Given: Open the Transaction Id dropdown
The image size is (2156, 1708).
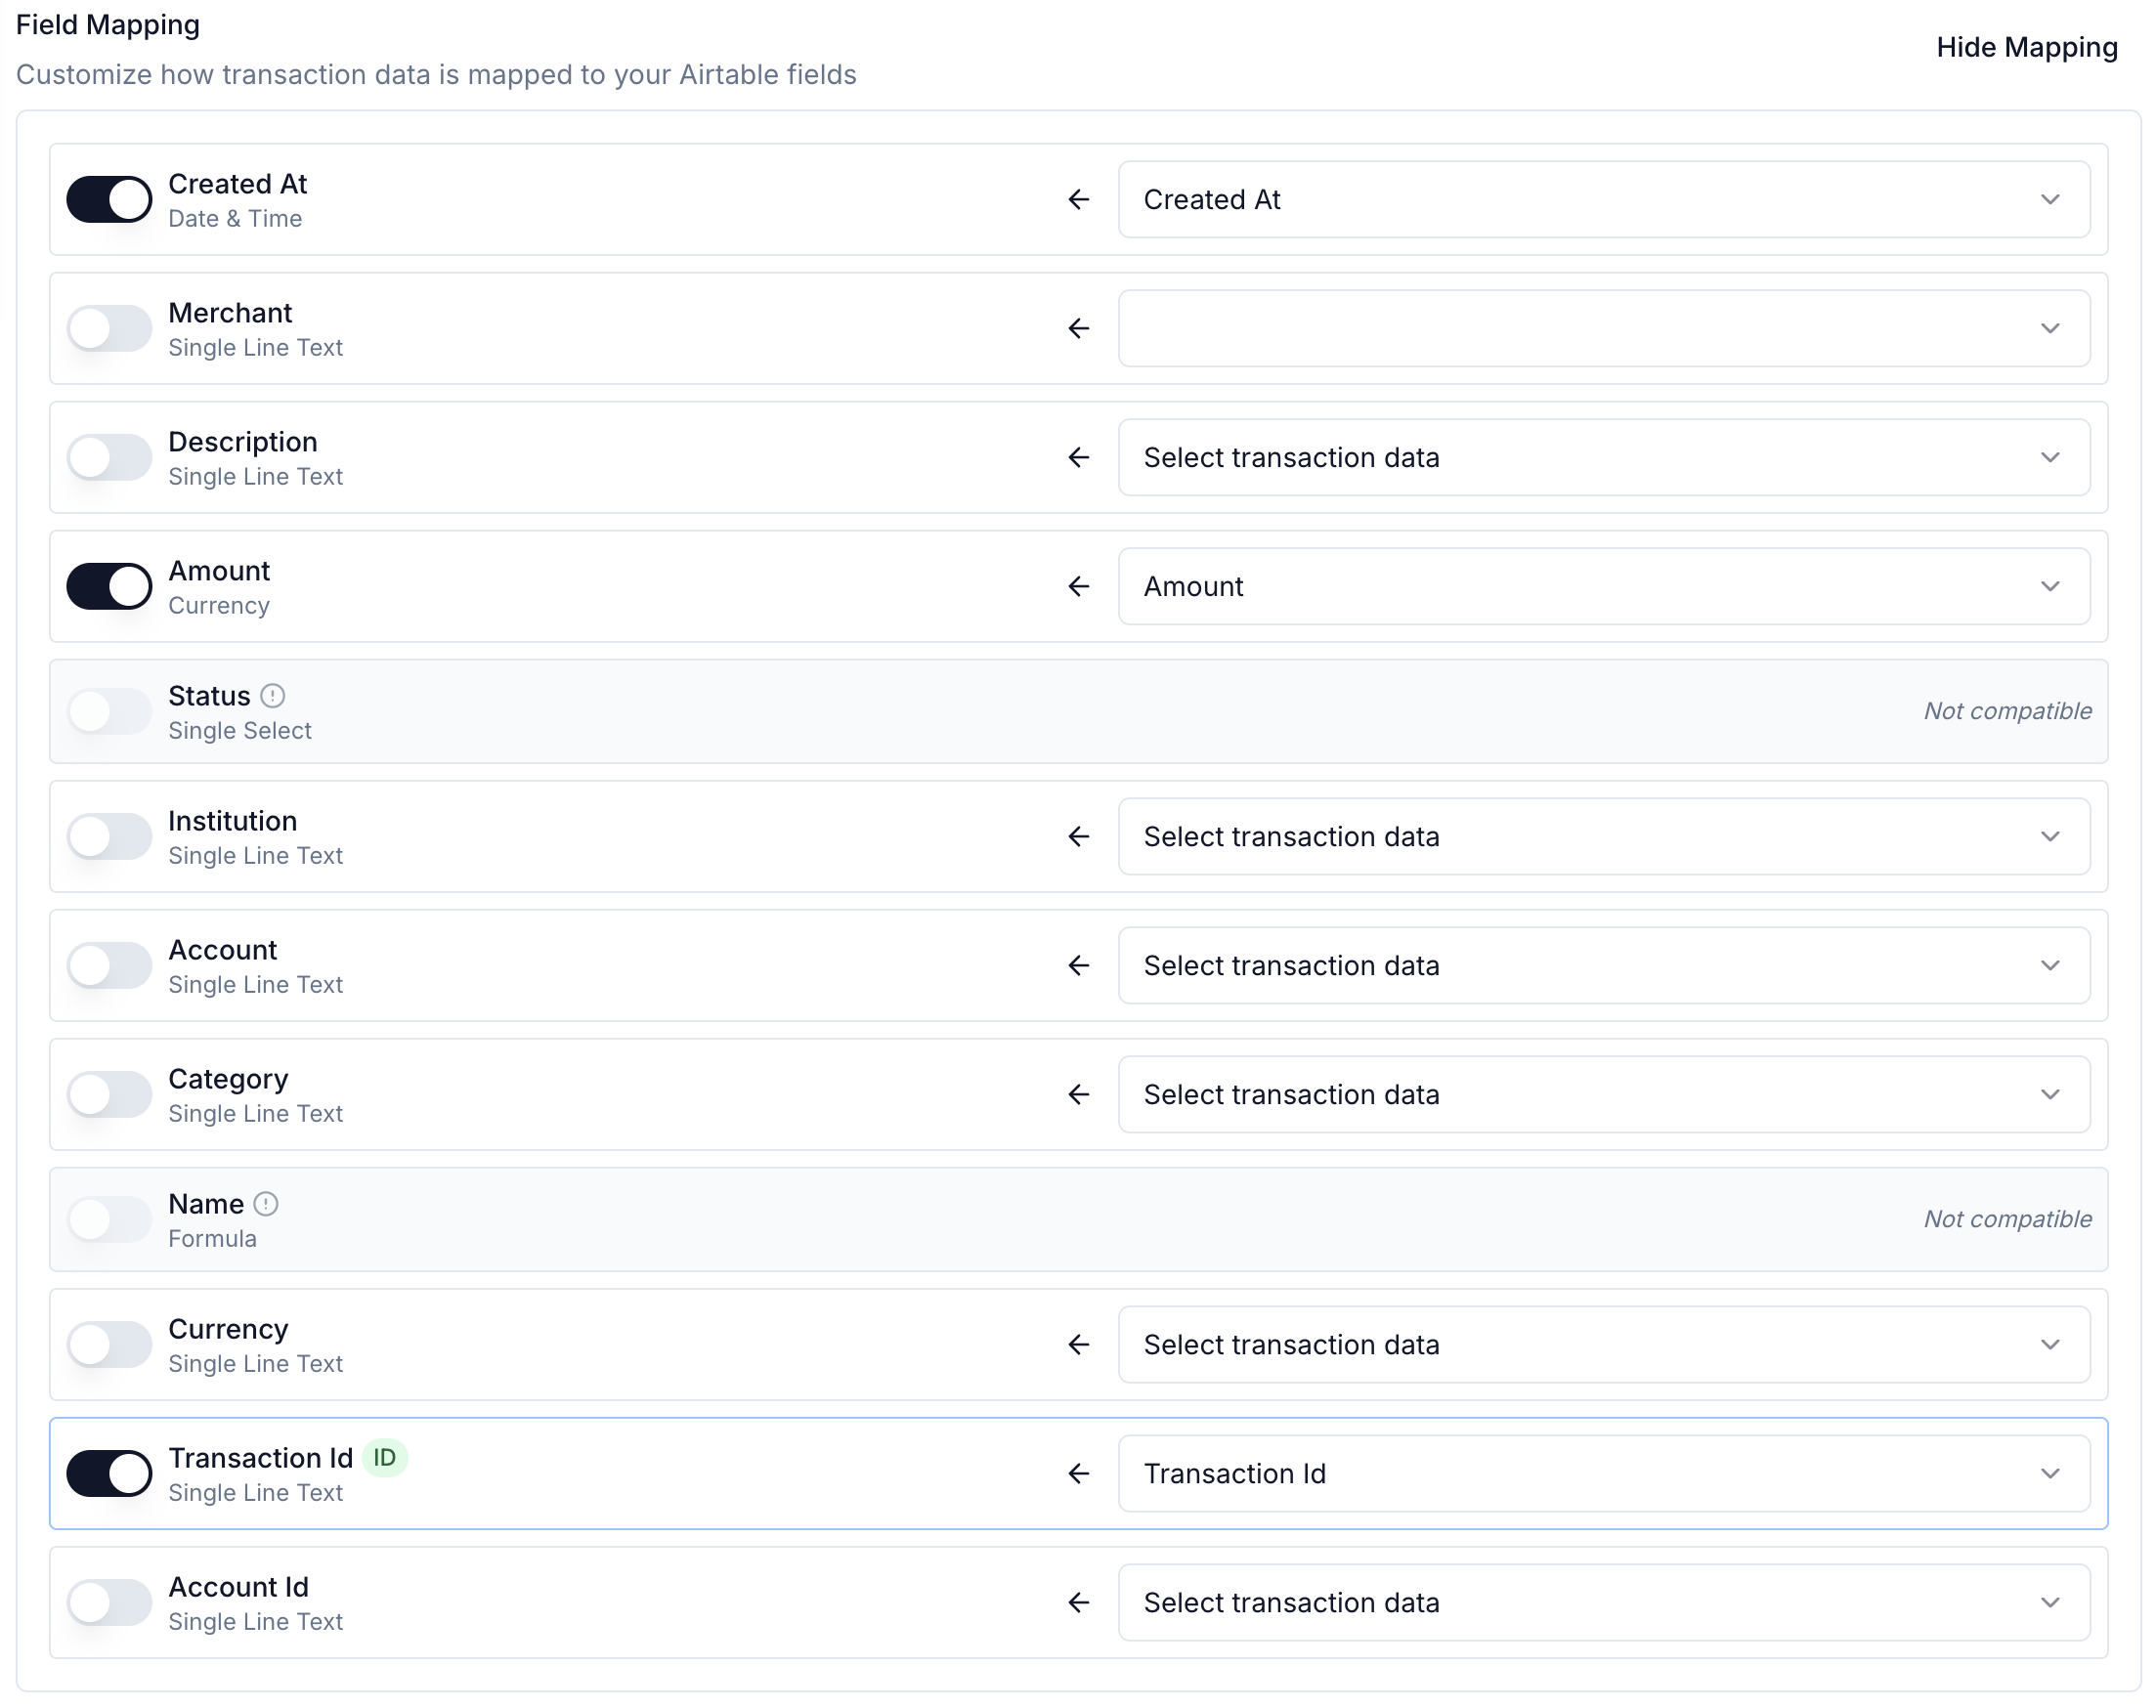Looking at the screenshot, I should coord(1603,1474).
